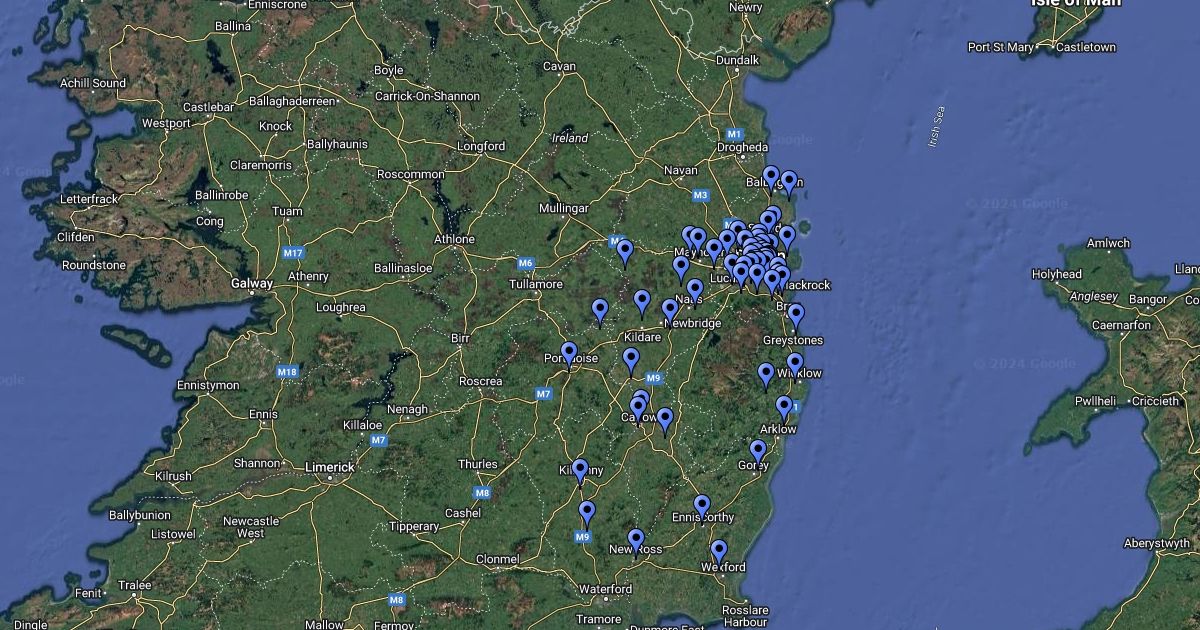The height and width of the screenshot is (630, 1200).
Task: Select the pin directly above Kildare label
Action: click(642, 303)
